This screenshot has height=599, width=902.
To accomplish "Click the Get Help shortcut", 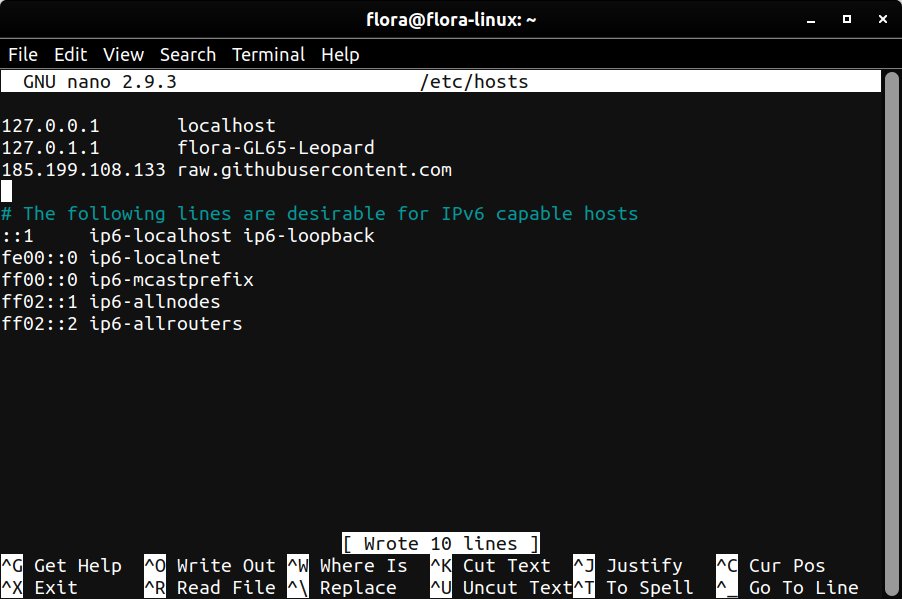I will [x=76, y=565].
